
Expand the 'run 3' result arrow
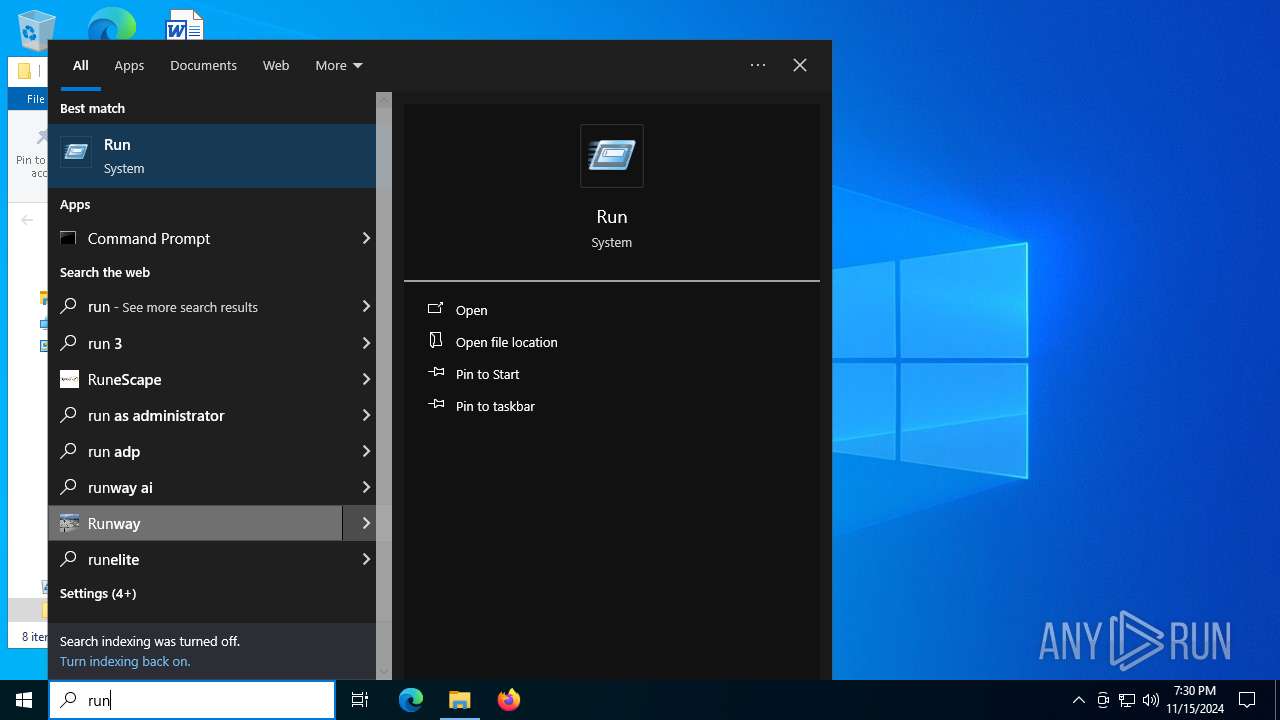(x=366, y=343)
